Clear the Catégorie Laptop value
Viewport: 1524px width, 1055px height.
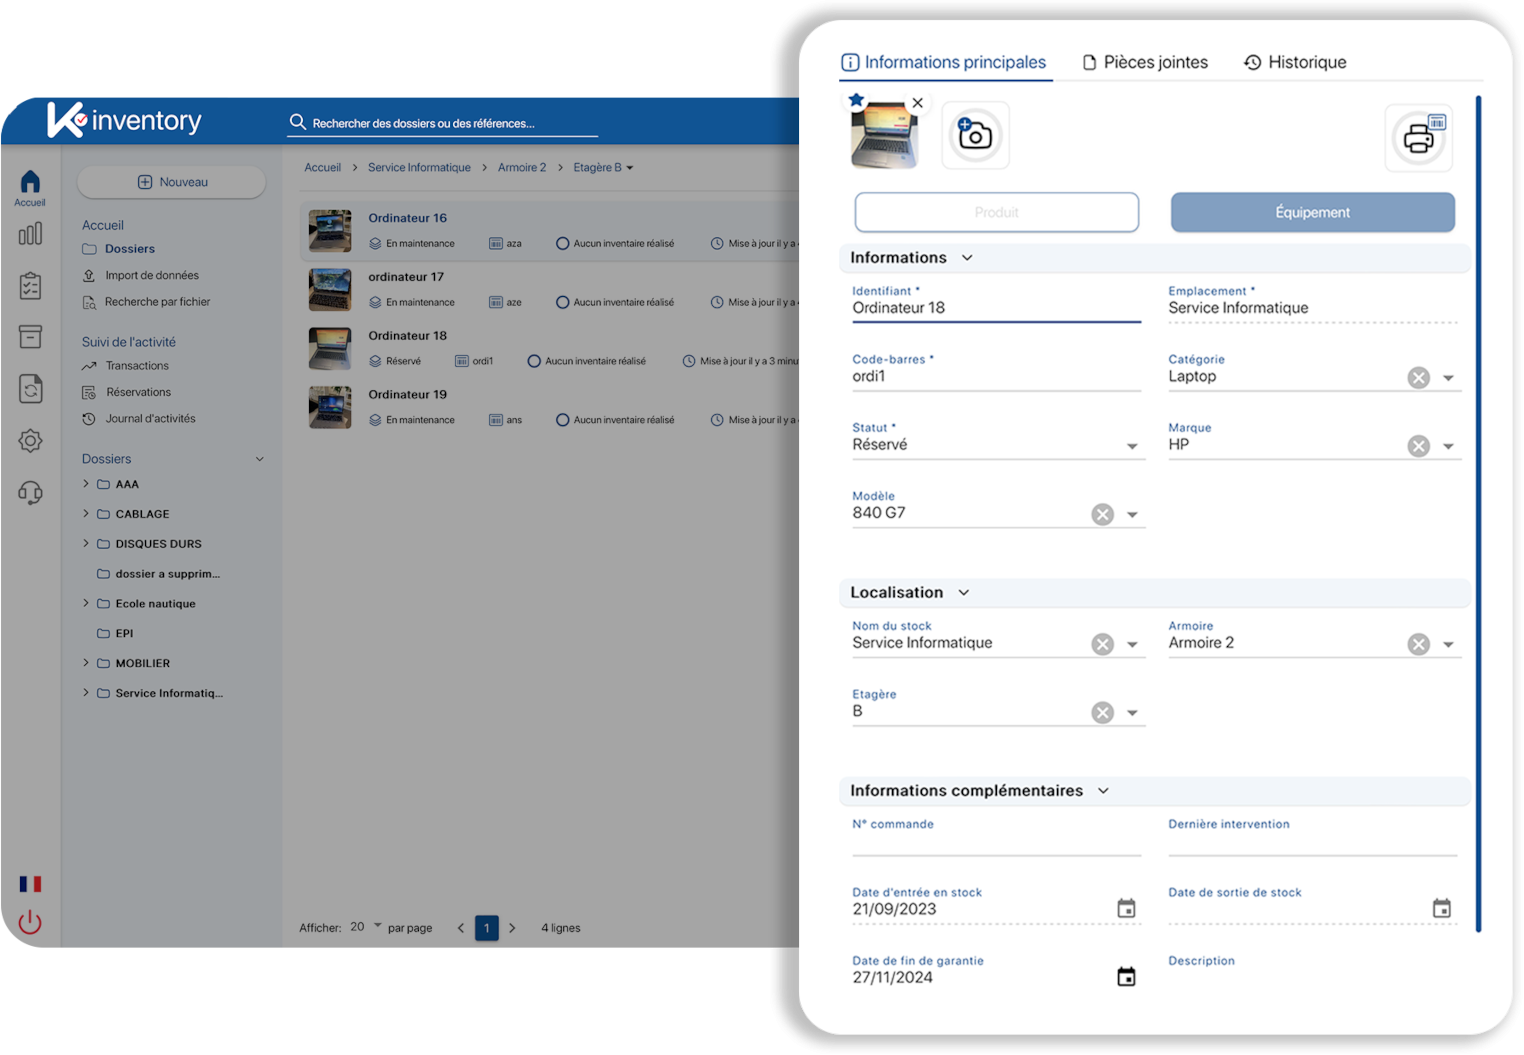point(1419,377)
